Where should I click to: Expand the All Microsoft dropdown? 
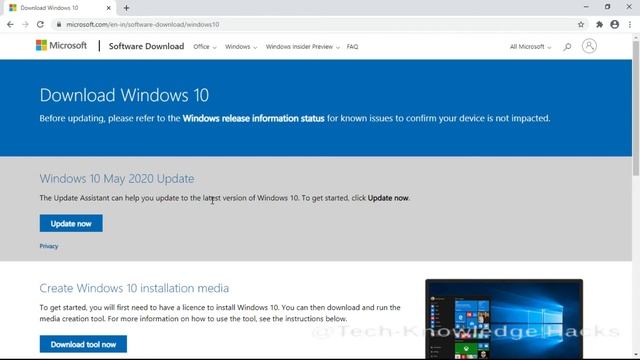pos(530,47)
